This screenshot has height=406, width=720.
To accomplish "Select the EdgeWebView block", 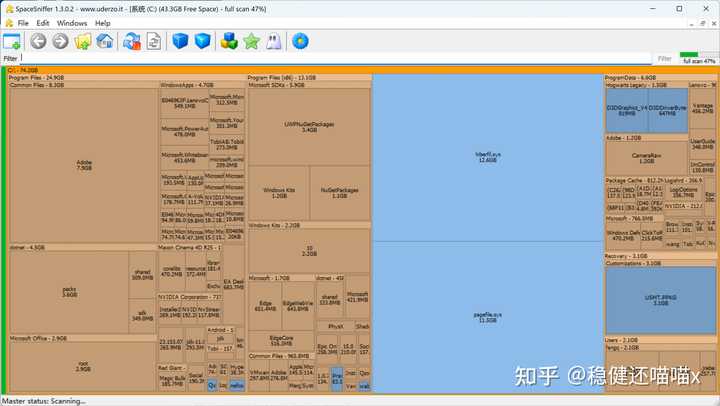I will (298, 306).
